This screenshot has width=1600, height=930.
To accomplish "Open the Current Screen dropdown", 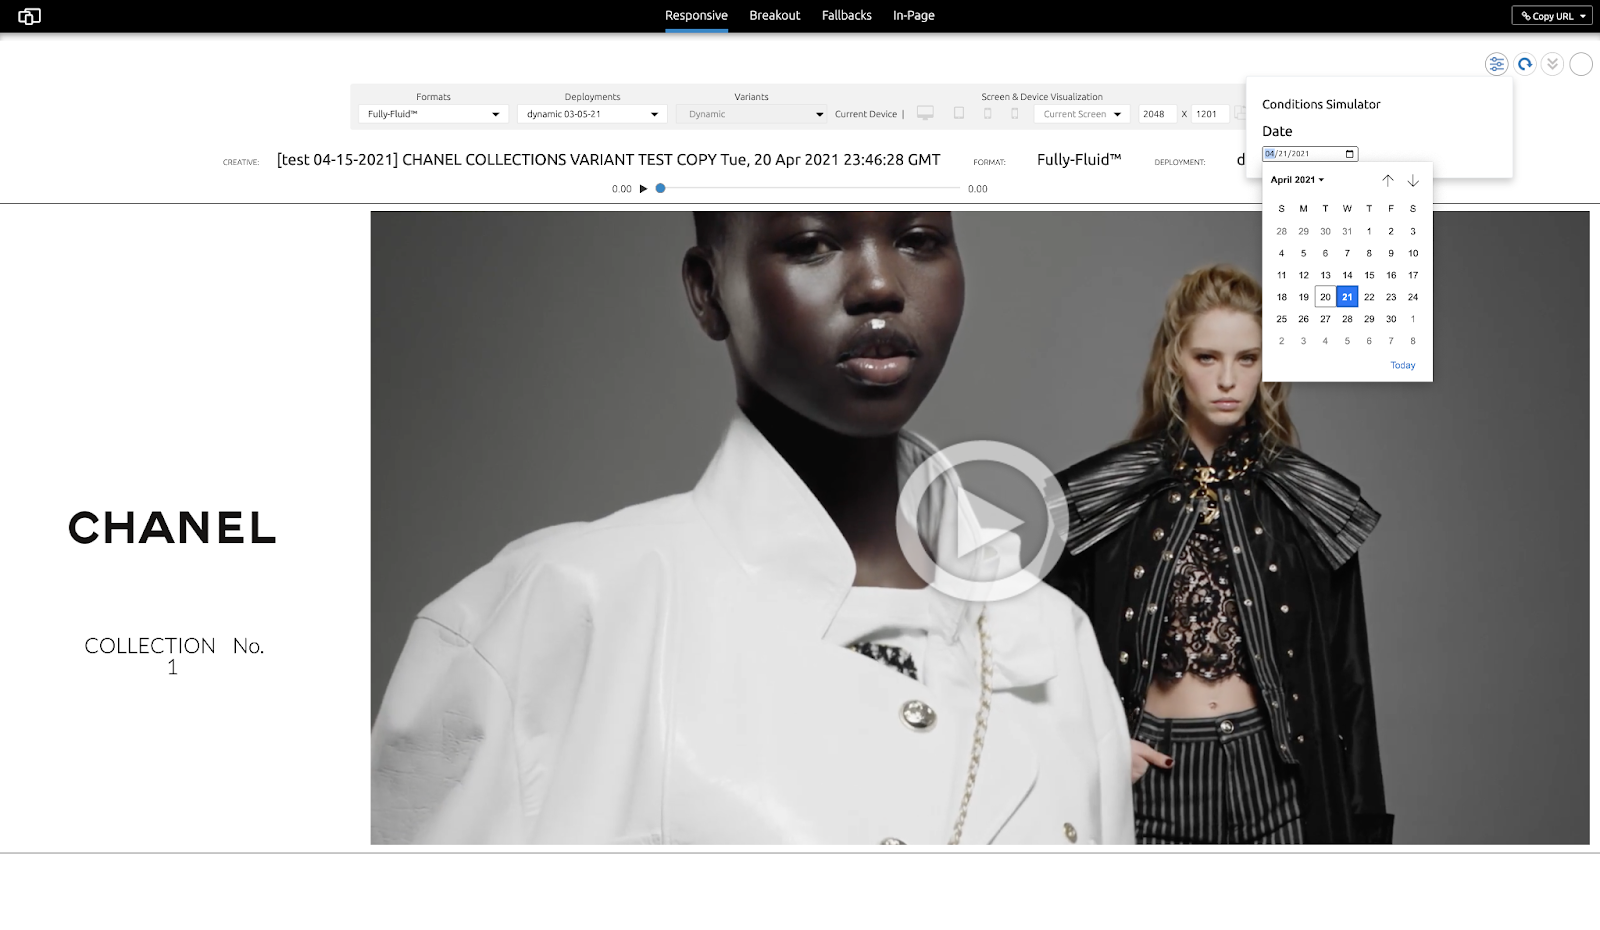I will click(1081, 114).
